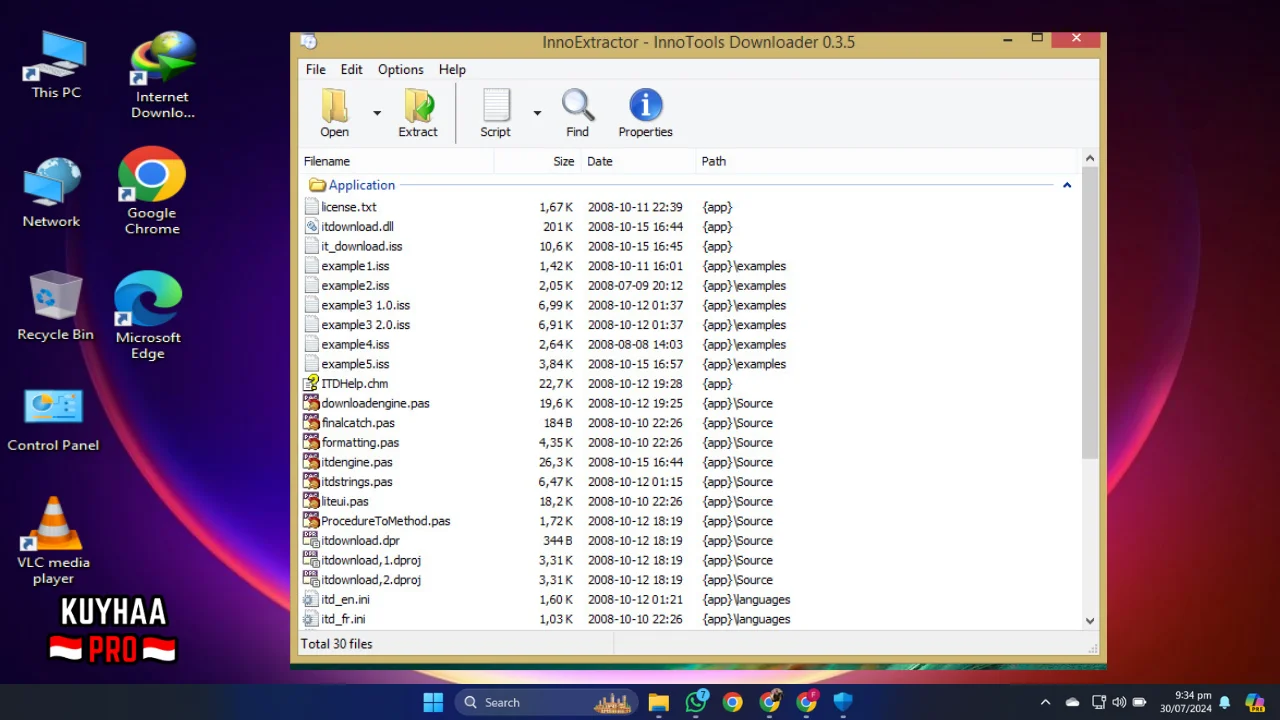Sort by the Date column header
Viewport: 1280px width, 720px height.
click(638, 161)
